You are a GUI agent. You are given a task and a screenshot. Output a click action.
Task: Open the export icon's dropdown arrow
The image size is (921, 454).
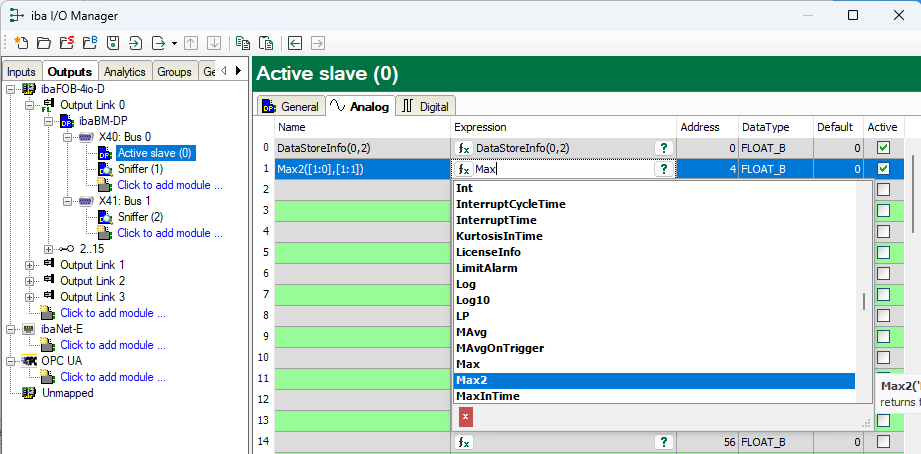174,43
